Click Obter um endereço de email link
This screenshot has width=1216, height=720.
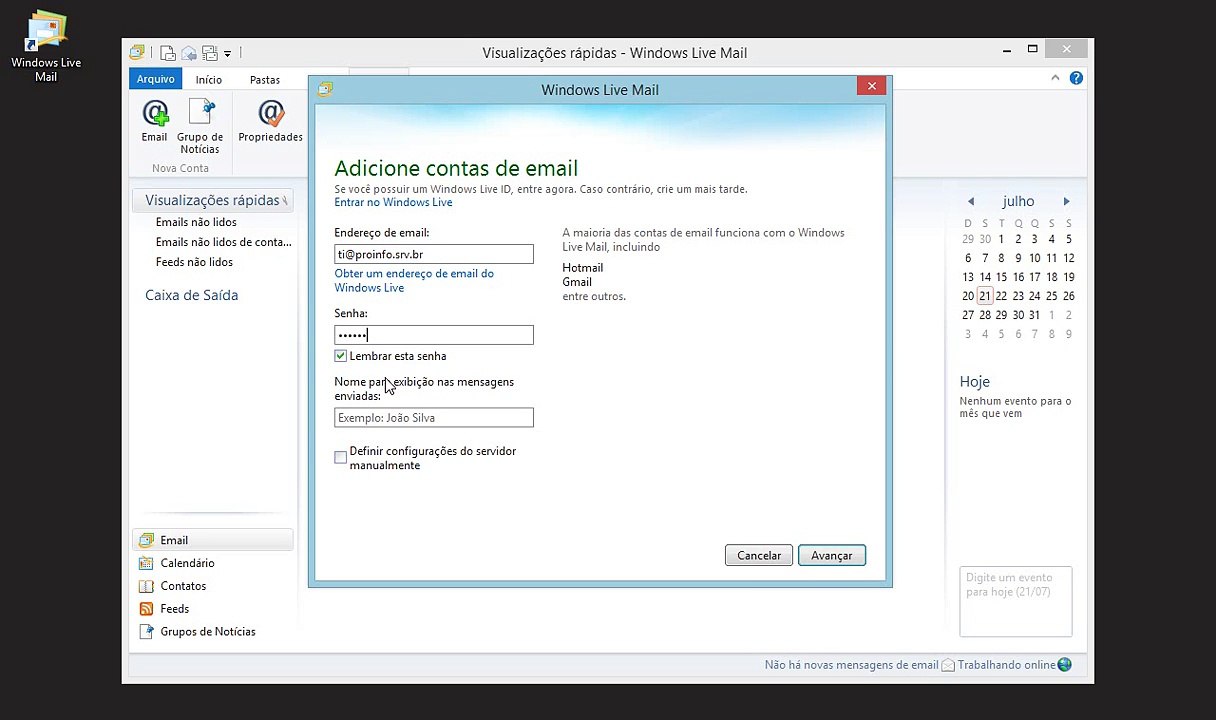(x=414, y=280)
